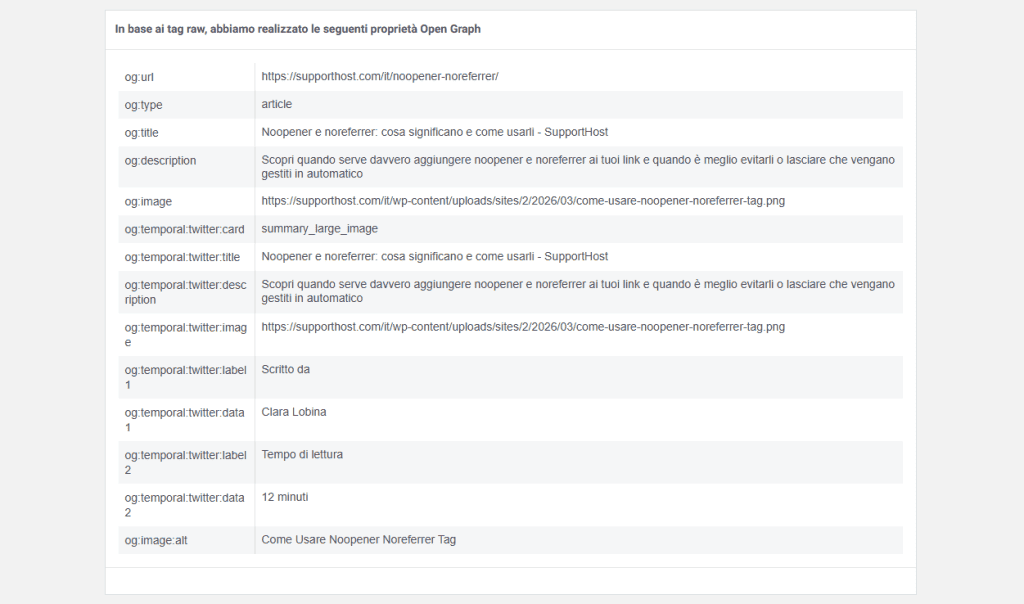The image size is (1024, 604).
Task: Select the og:image URL ending noreferrer-tag.png
Action: tap(523, 201)
